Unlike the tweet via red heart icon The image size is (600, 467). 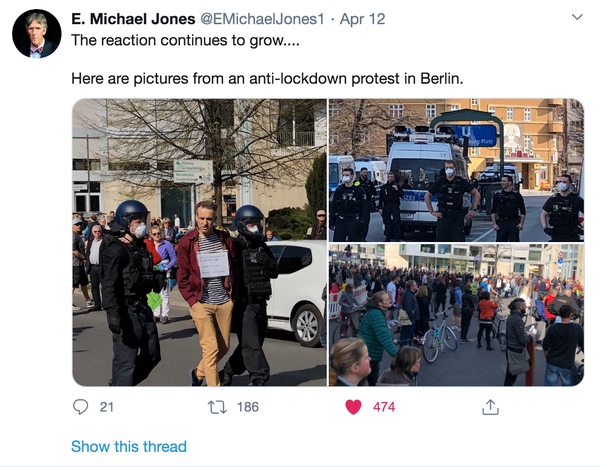point(353,407)
